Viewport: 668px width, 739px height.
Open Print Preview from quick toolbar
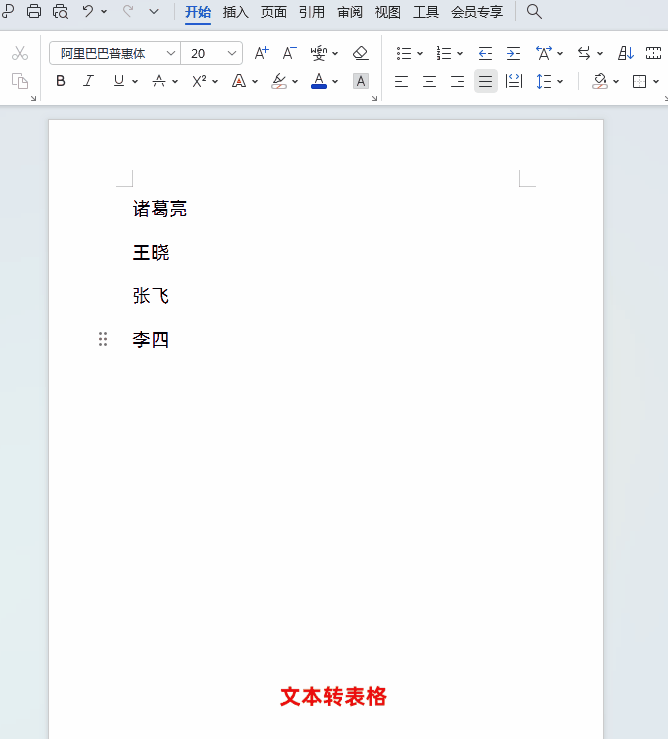pyautogui.click(x=60, y=12)
